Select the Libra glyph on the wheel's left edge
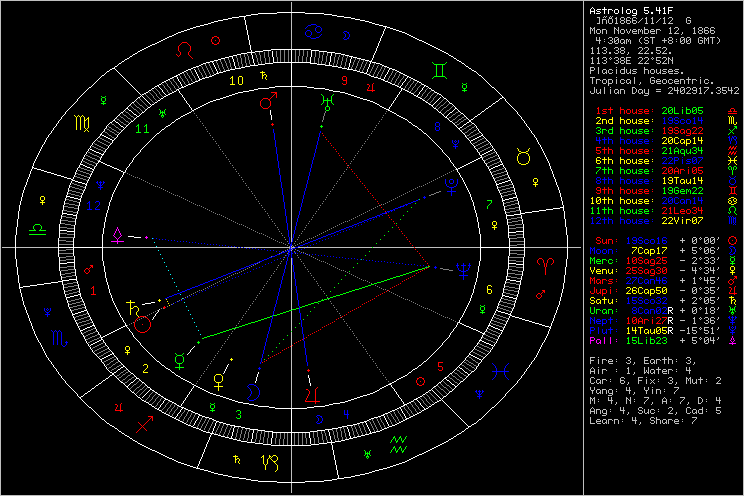The height and width of the screenshot is (496, 744). click(36, 228)
